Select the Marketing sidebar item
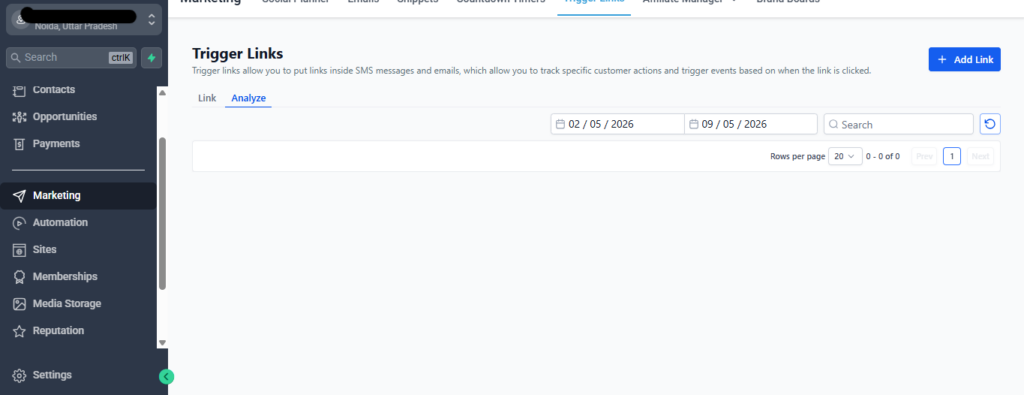This screenshot has height=395, width=1024. [x=78, y=195]
